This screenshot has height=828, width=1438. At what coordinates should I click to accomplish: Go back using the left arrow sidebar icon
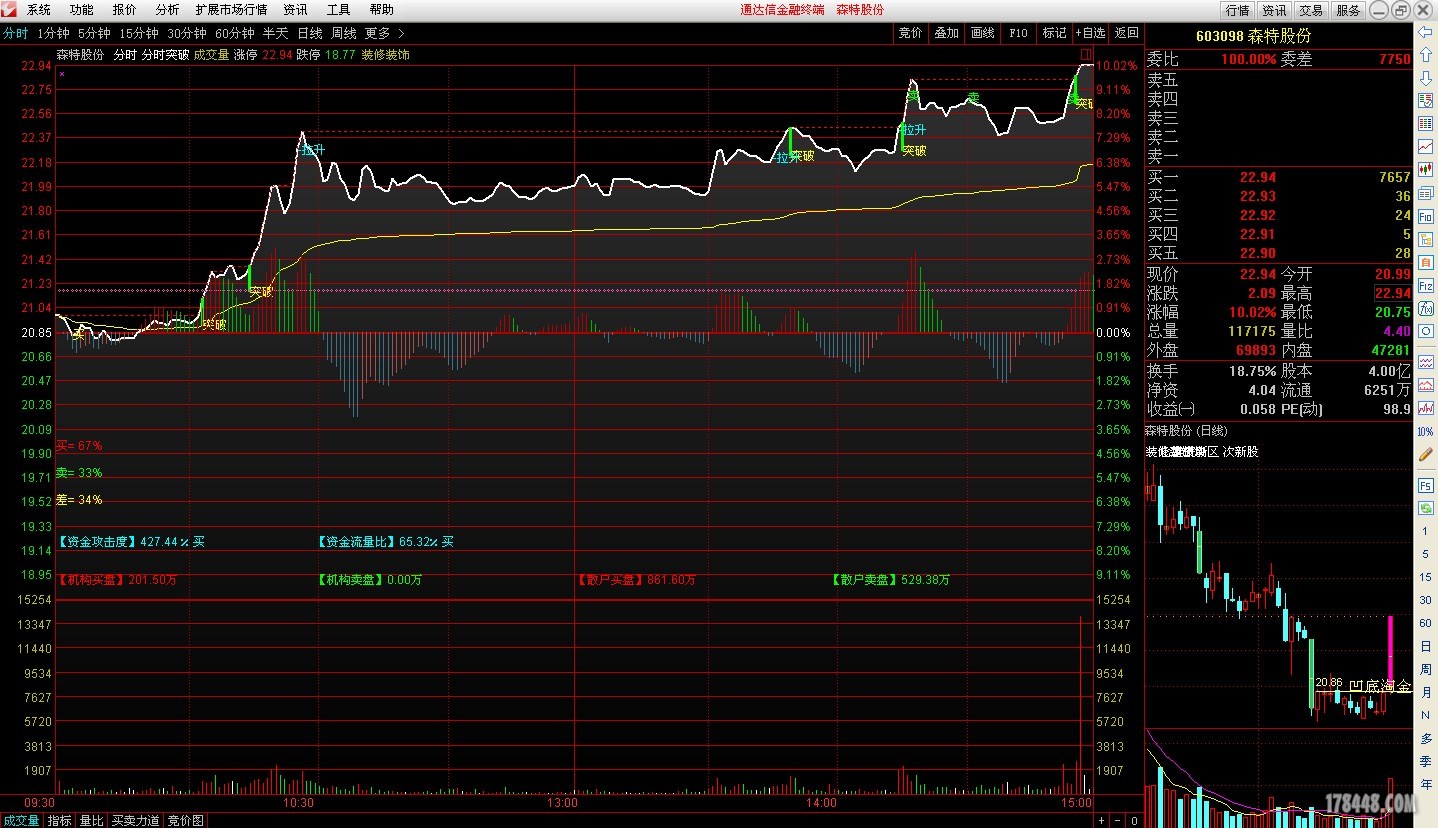click(x=1425, y=33)
